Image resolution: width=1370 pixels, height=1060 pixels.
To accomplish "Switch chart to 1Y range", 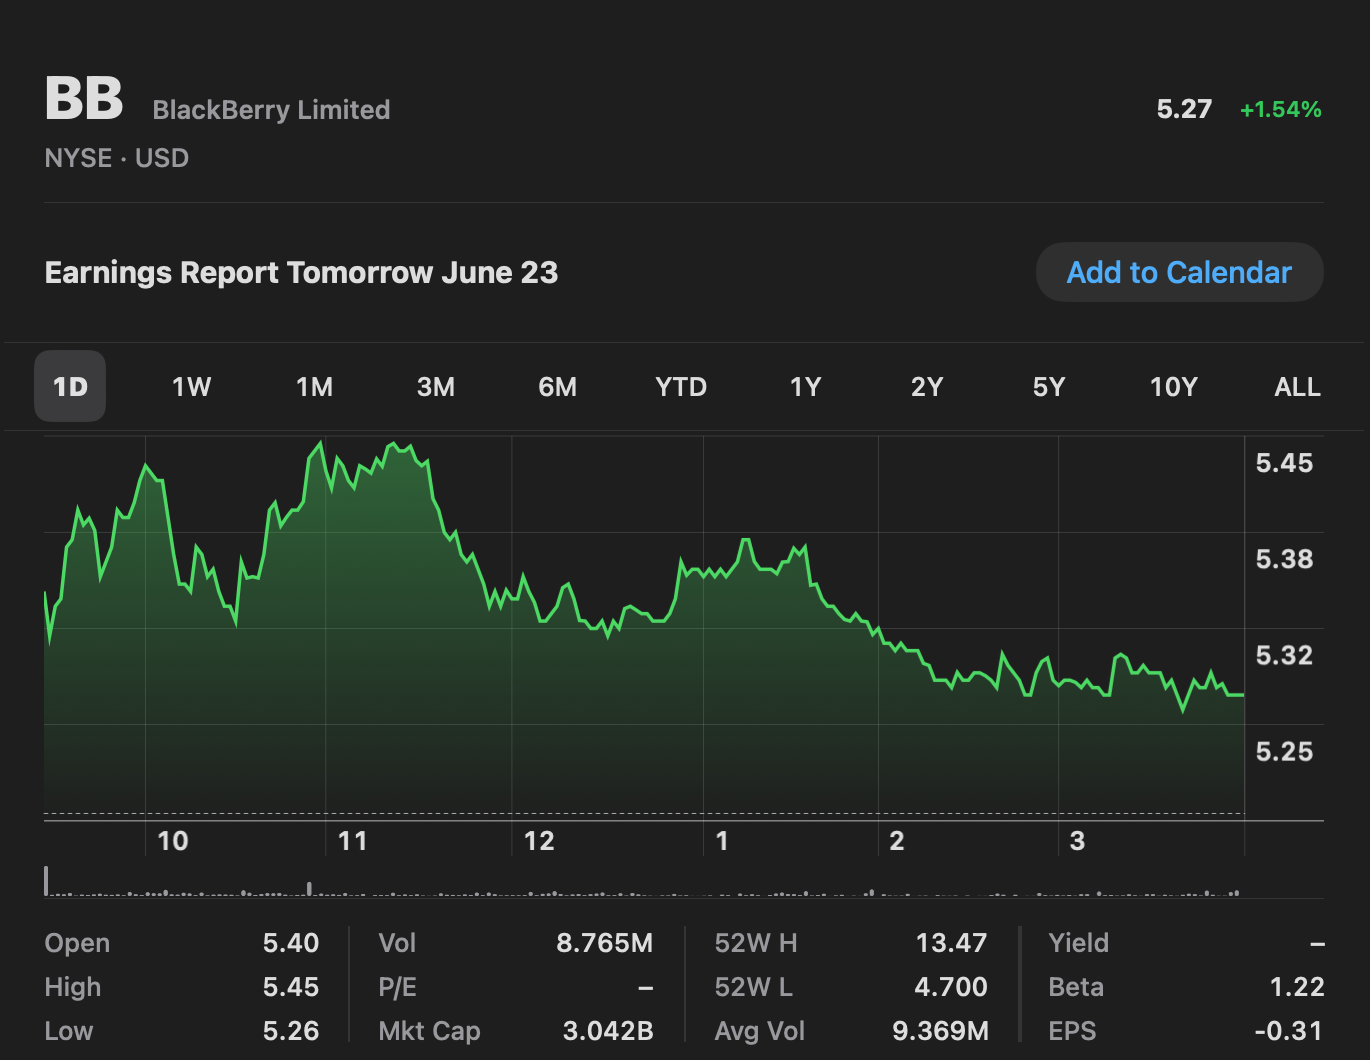I will 805,387.
